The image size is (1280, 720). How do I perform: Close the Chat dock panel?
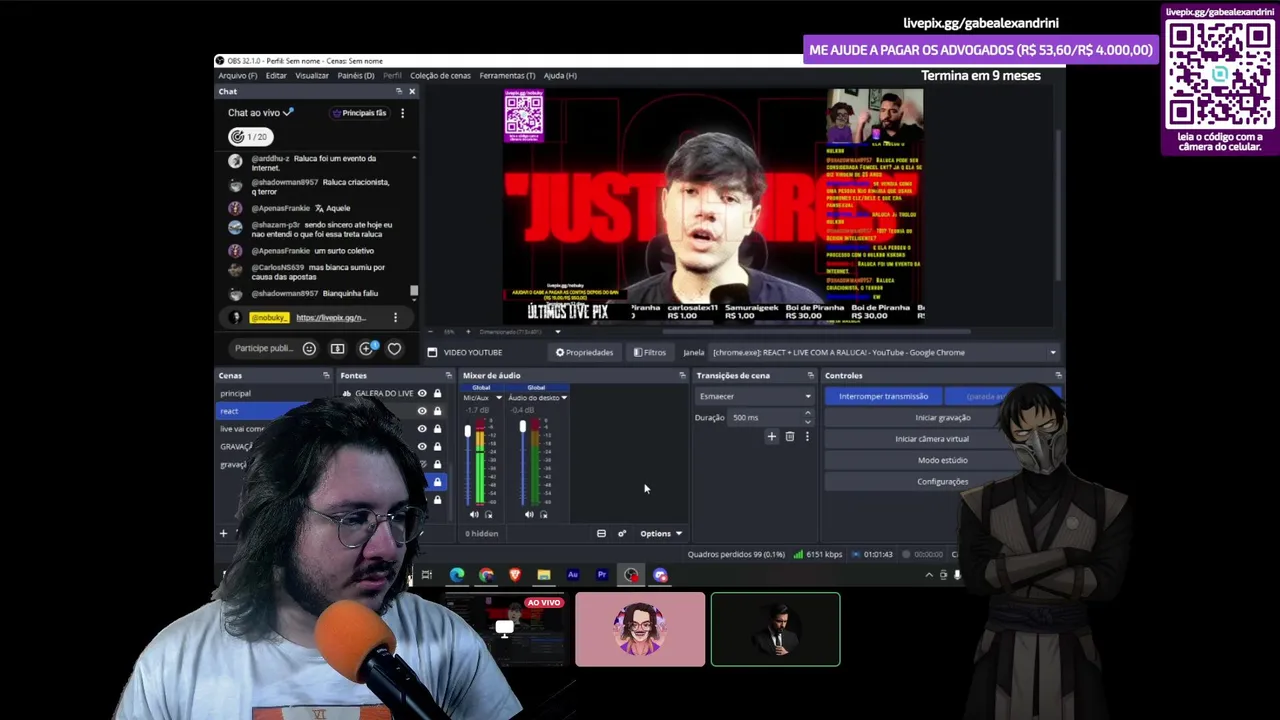click(412, 91)
